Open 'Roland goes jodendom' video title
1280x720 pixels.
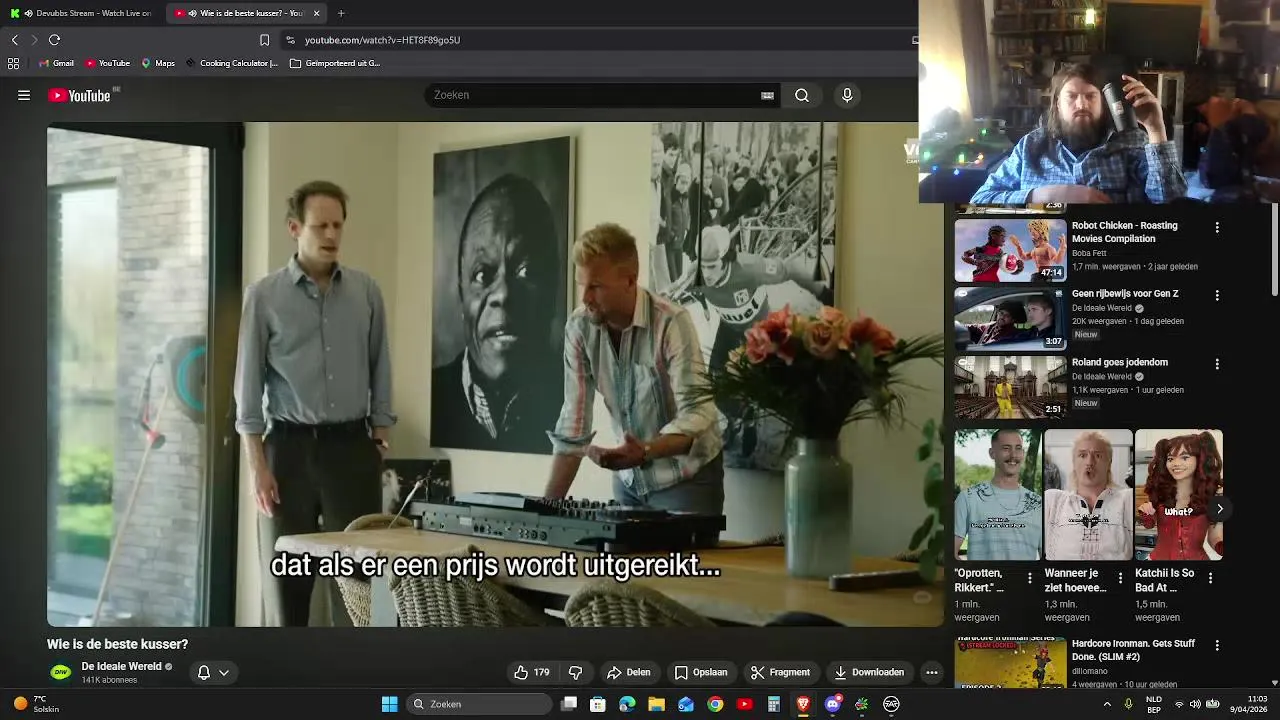(1119, 362)
